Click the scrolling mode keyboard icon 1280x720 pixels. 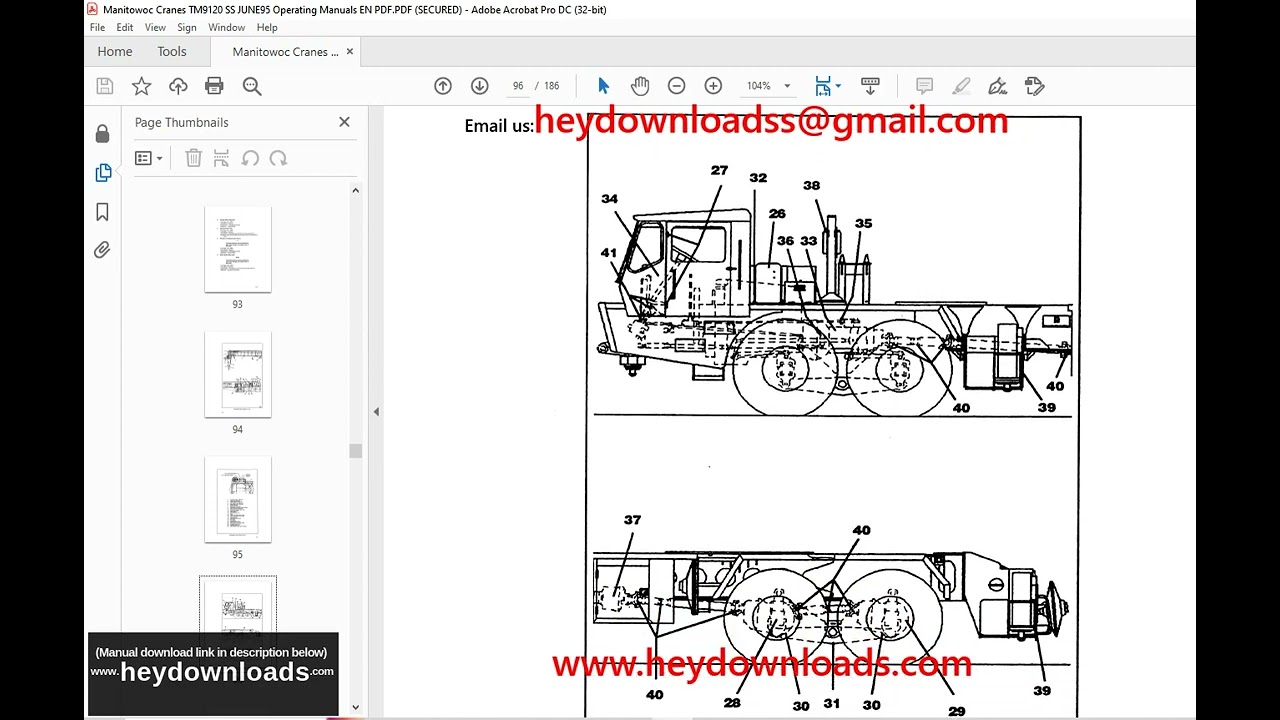[870, 86]
